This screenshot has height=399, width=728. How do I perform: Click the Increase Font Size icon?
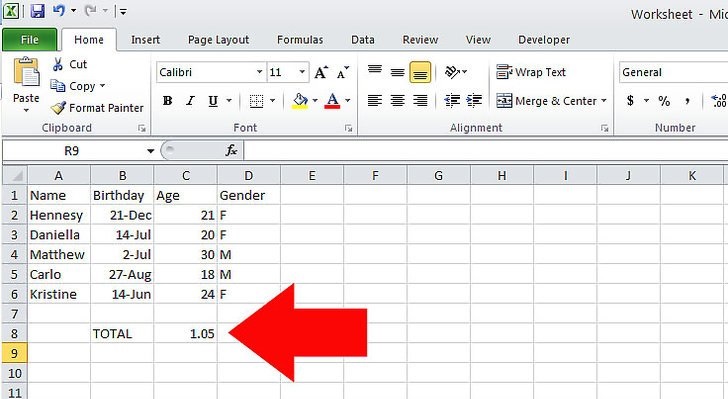[x=321, y=72]
